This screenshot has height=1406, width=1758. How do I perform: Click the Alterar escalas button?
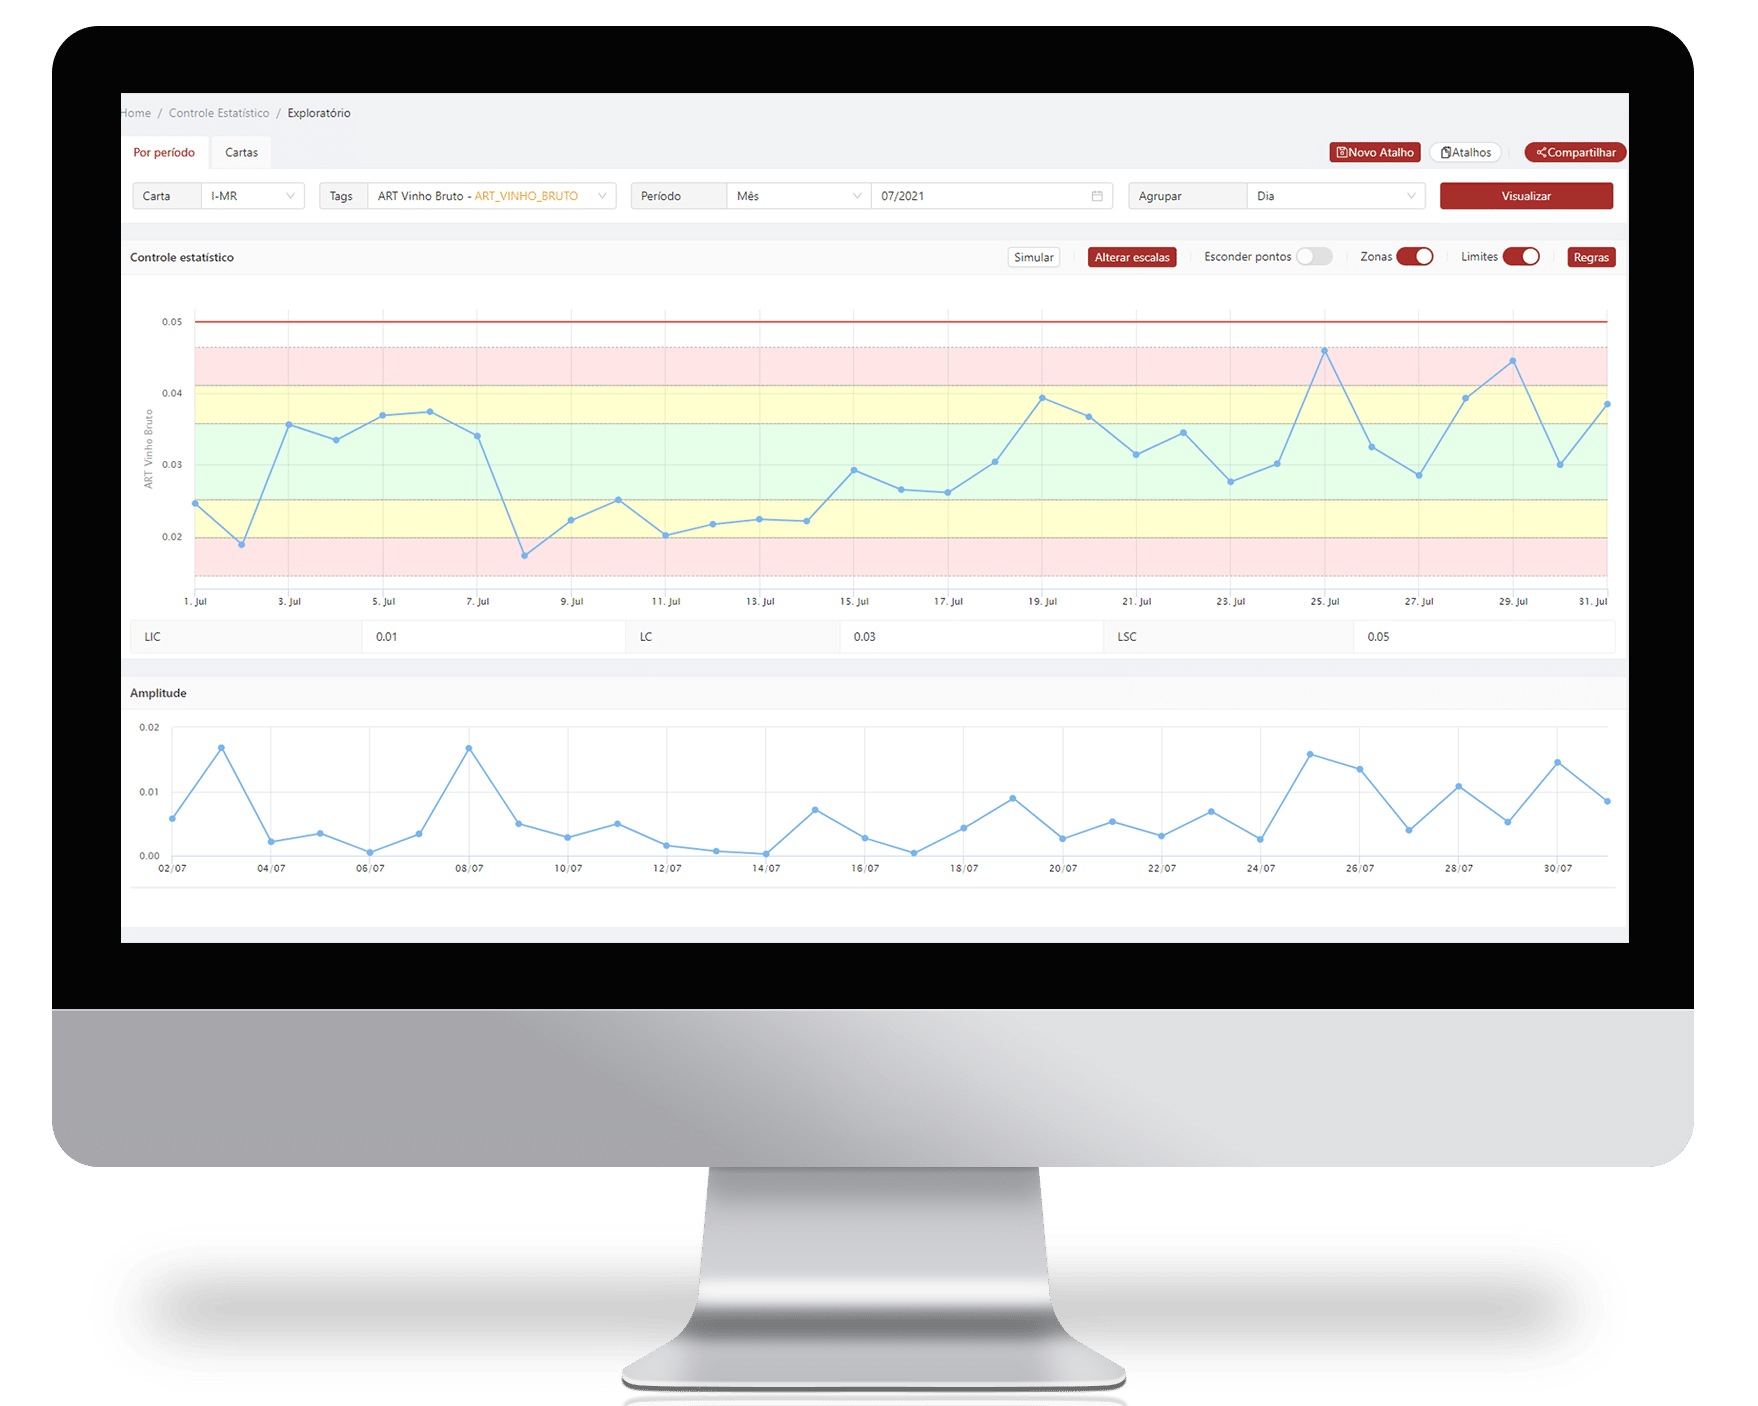1132,257
